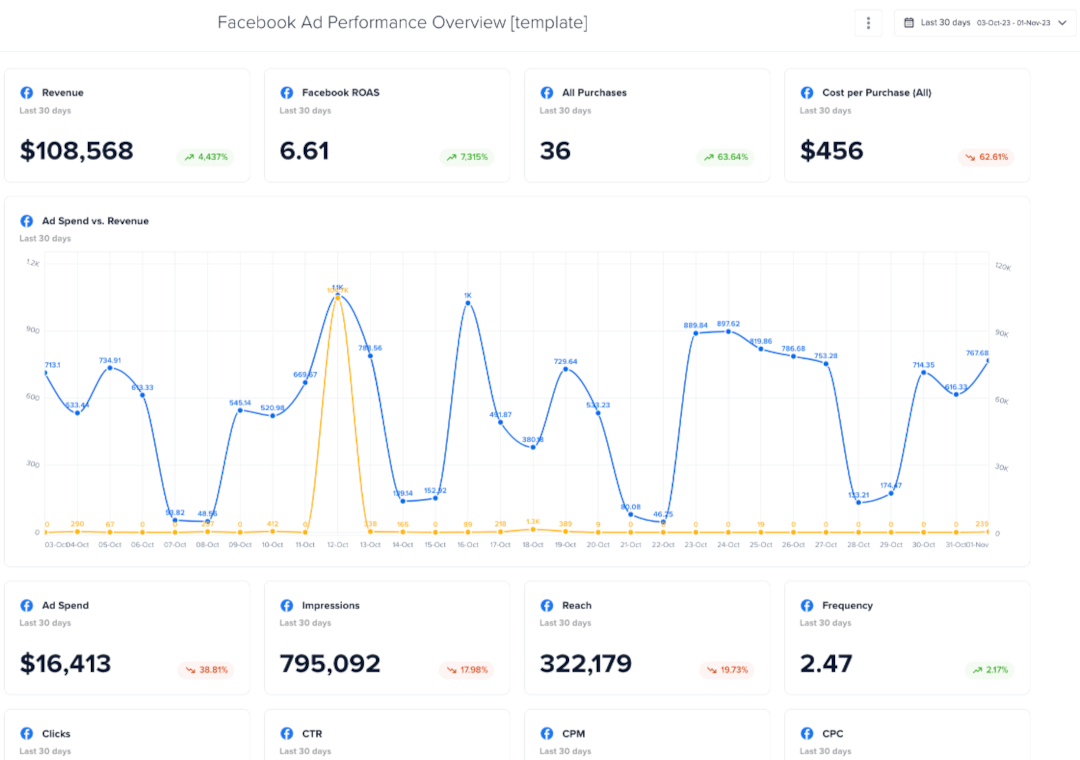Click the CPM card title
Screen dimensions: 1080x760
tap(573, 733)
